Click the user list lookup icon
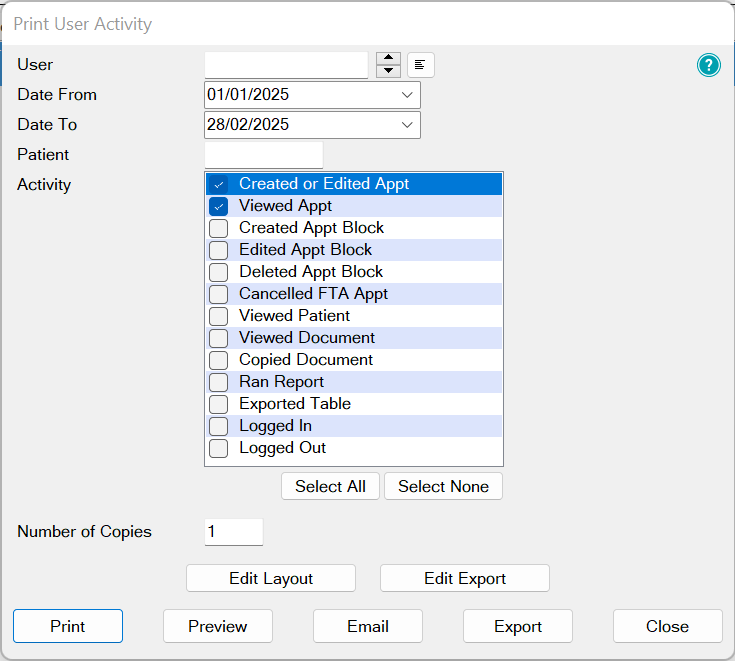The height and width of the screenshot is (661, 735). point(421,66)
